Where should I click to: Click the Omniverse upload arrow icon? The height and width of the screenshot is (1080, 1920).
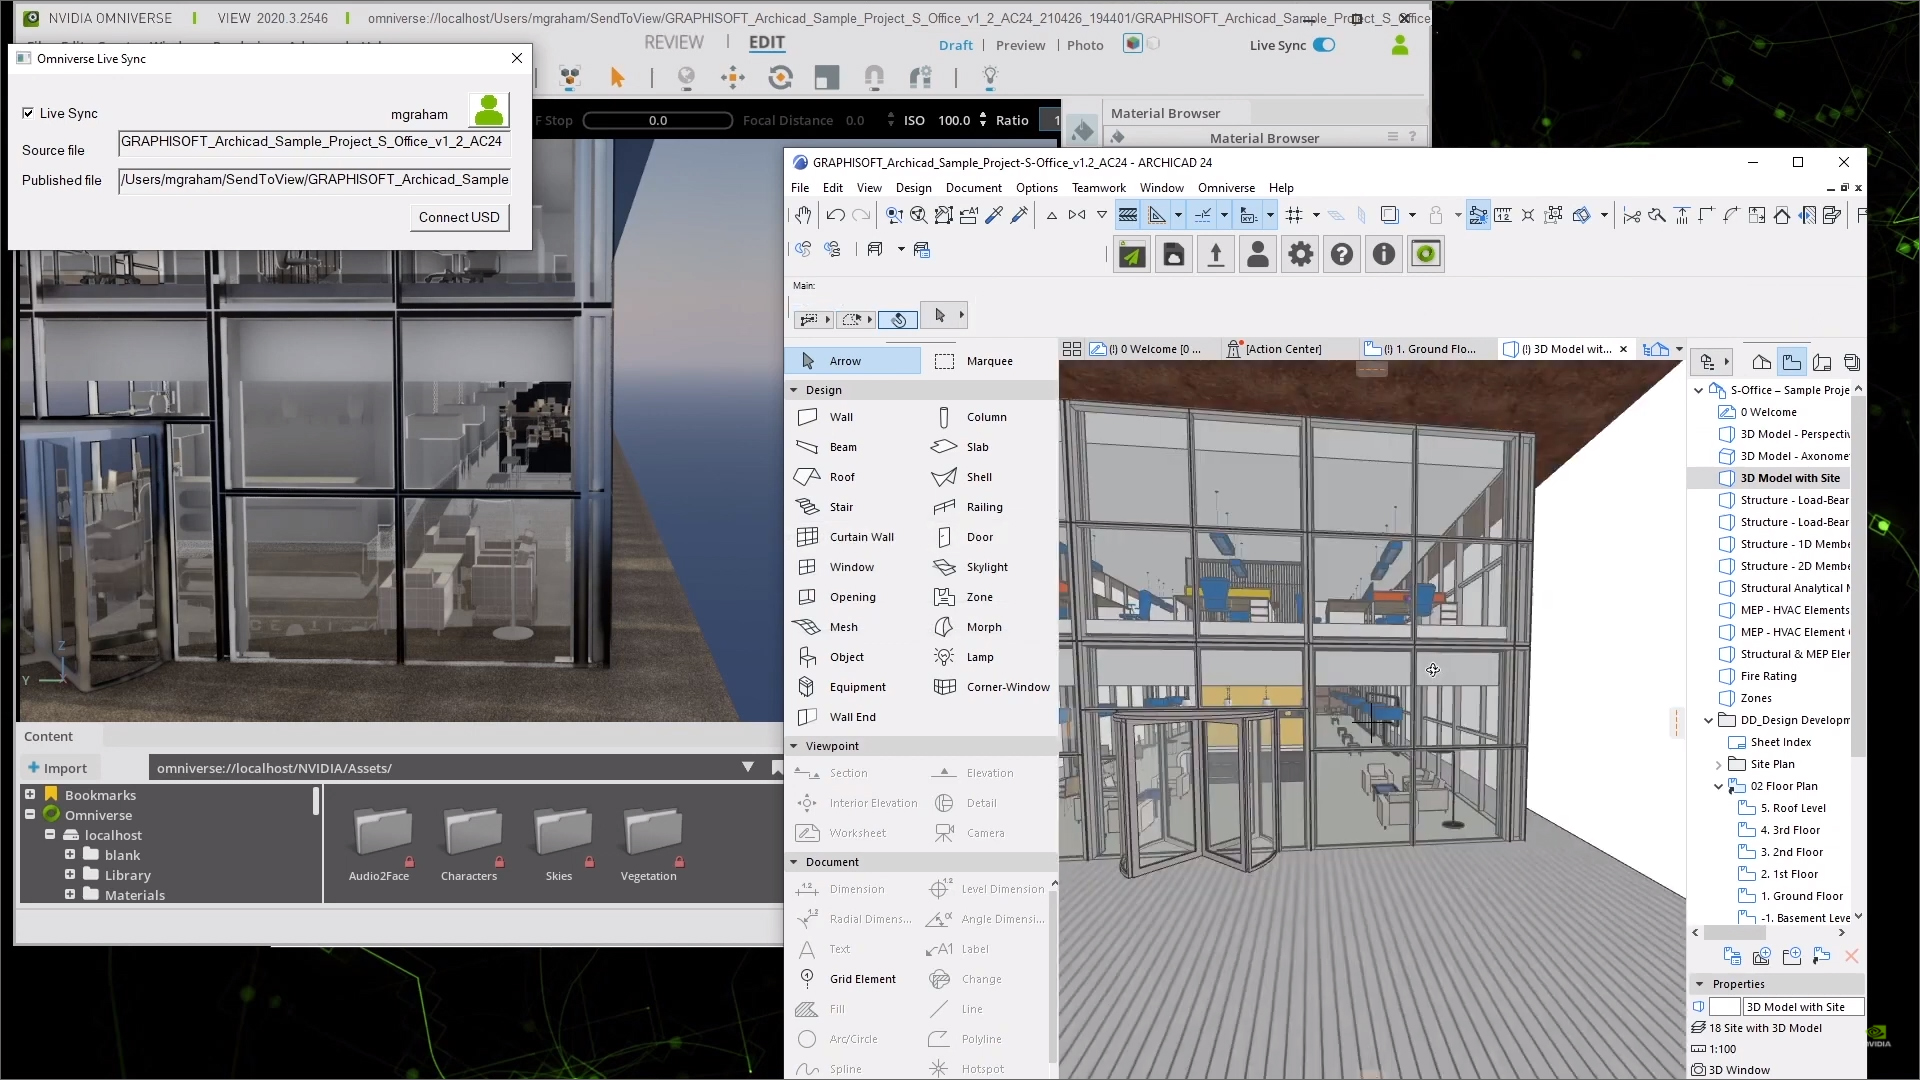click(1216, 255)
